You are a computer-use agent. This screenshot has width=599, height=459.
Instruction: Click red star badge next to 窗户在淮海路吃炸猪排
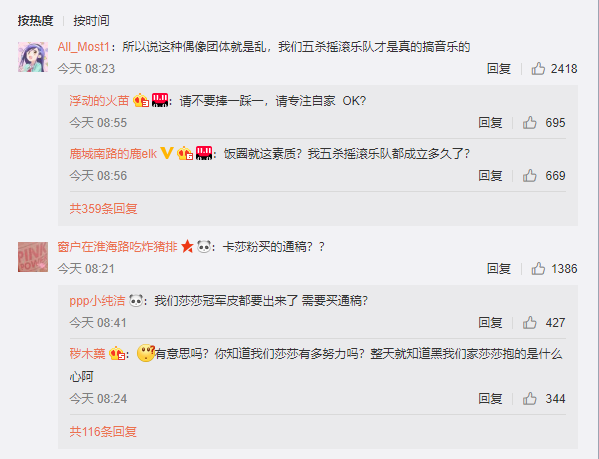point(187,246)
